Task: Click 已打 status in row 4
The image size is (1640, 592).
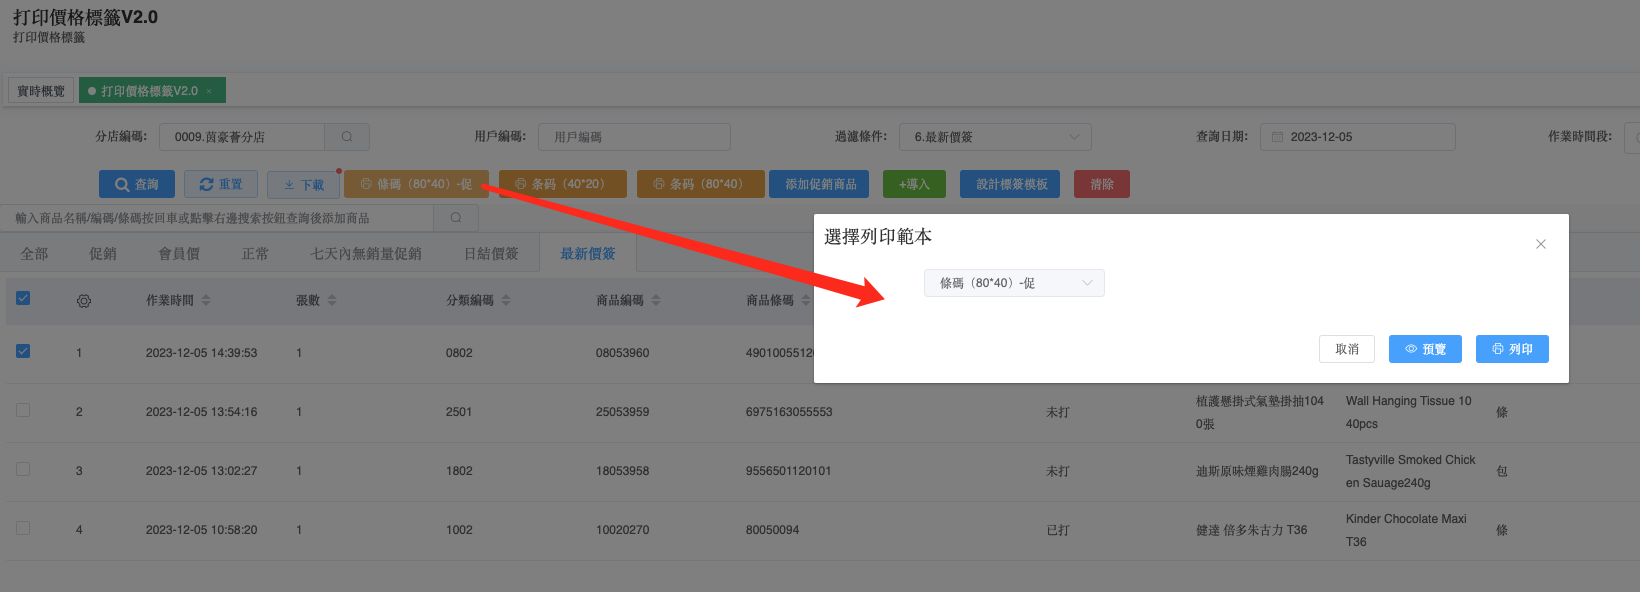Action: (x=1058, y=530)
